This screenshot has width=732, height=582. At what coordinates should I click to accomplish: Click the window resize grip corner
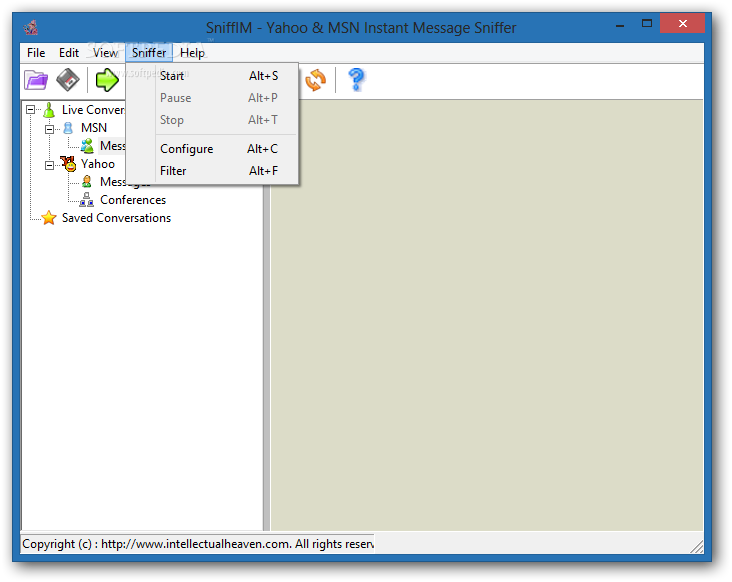[x=697, y=547]
